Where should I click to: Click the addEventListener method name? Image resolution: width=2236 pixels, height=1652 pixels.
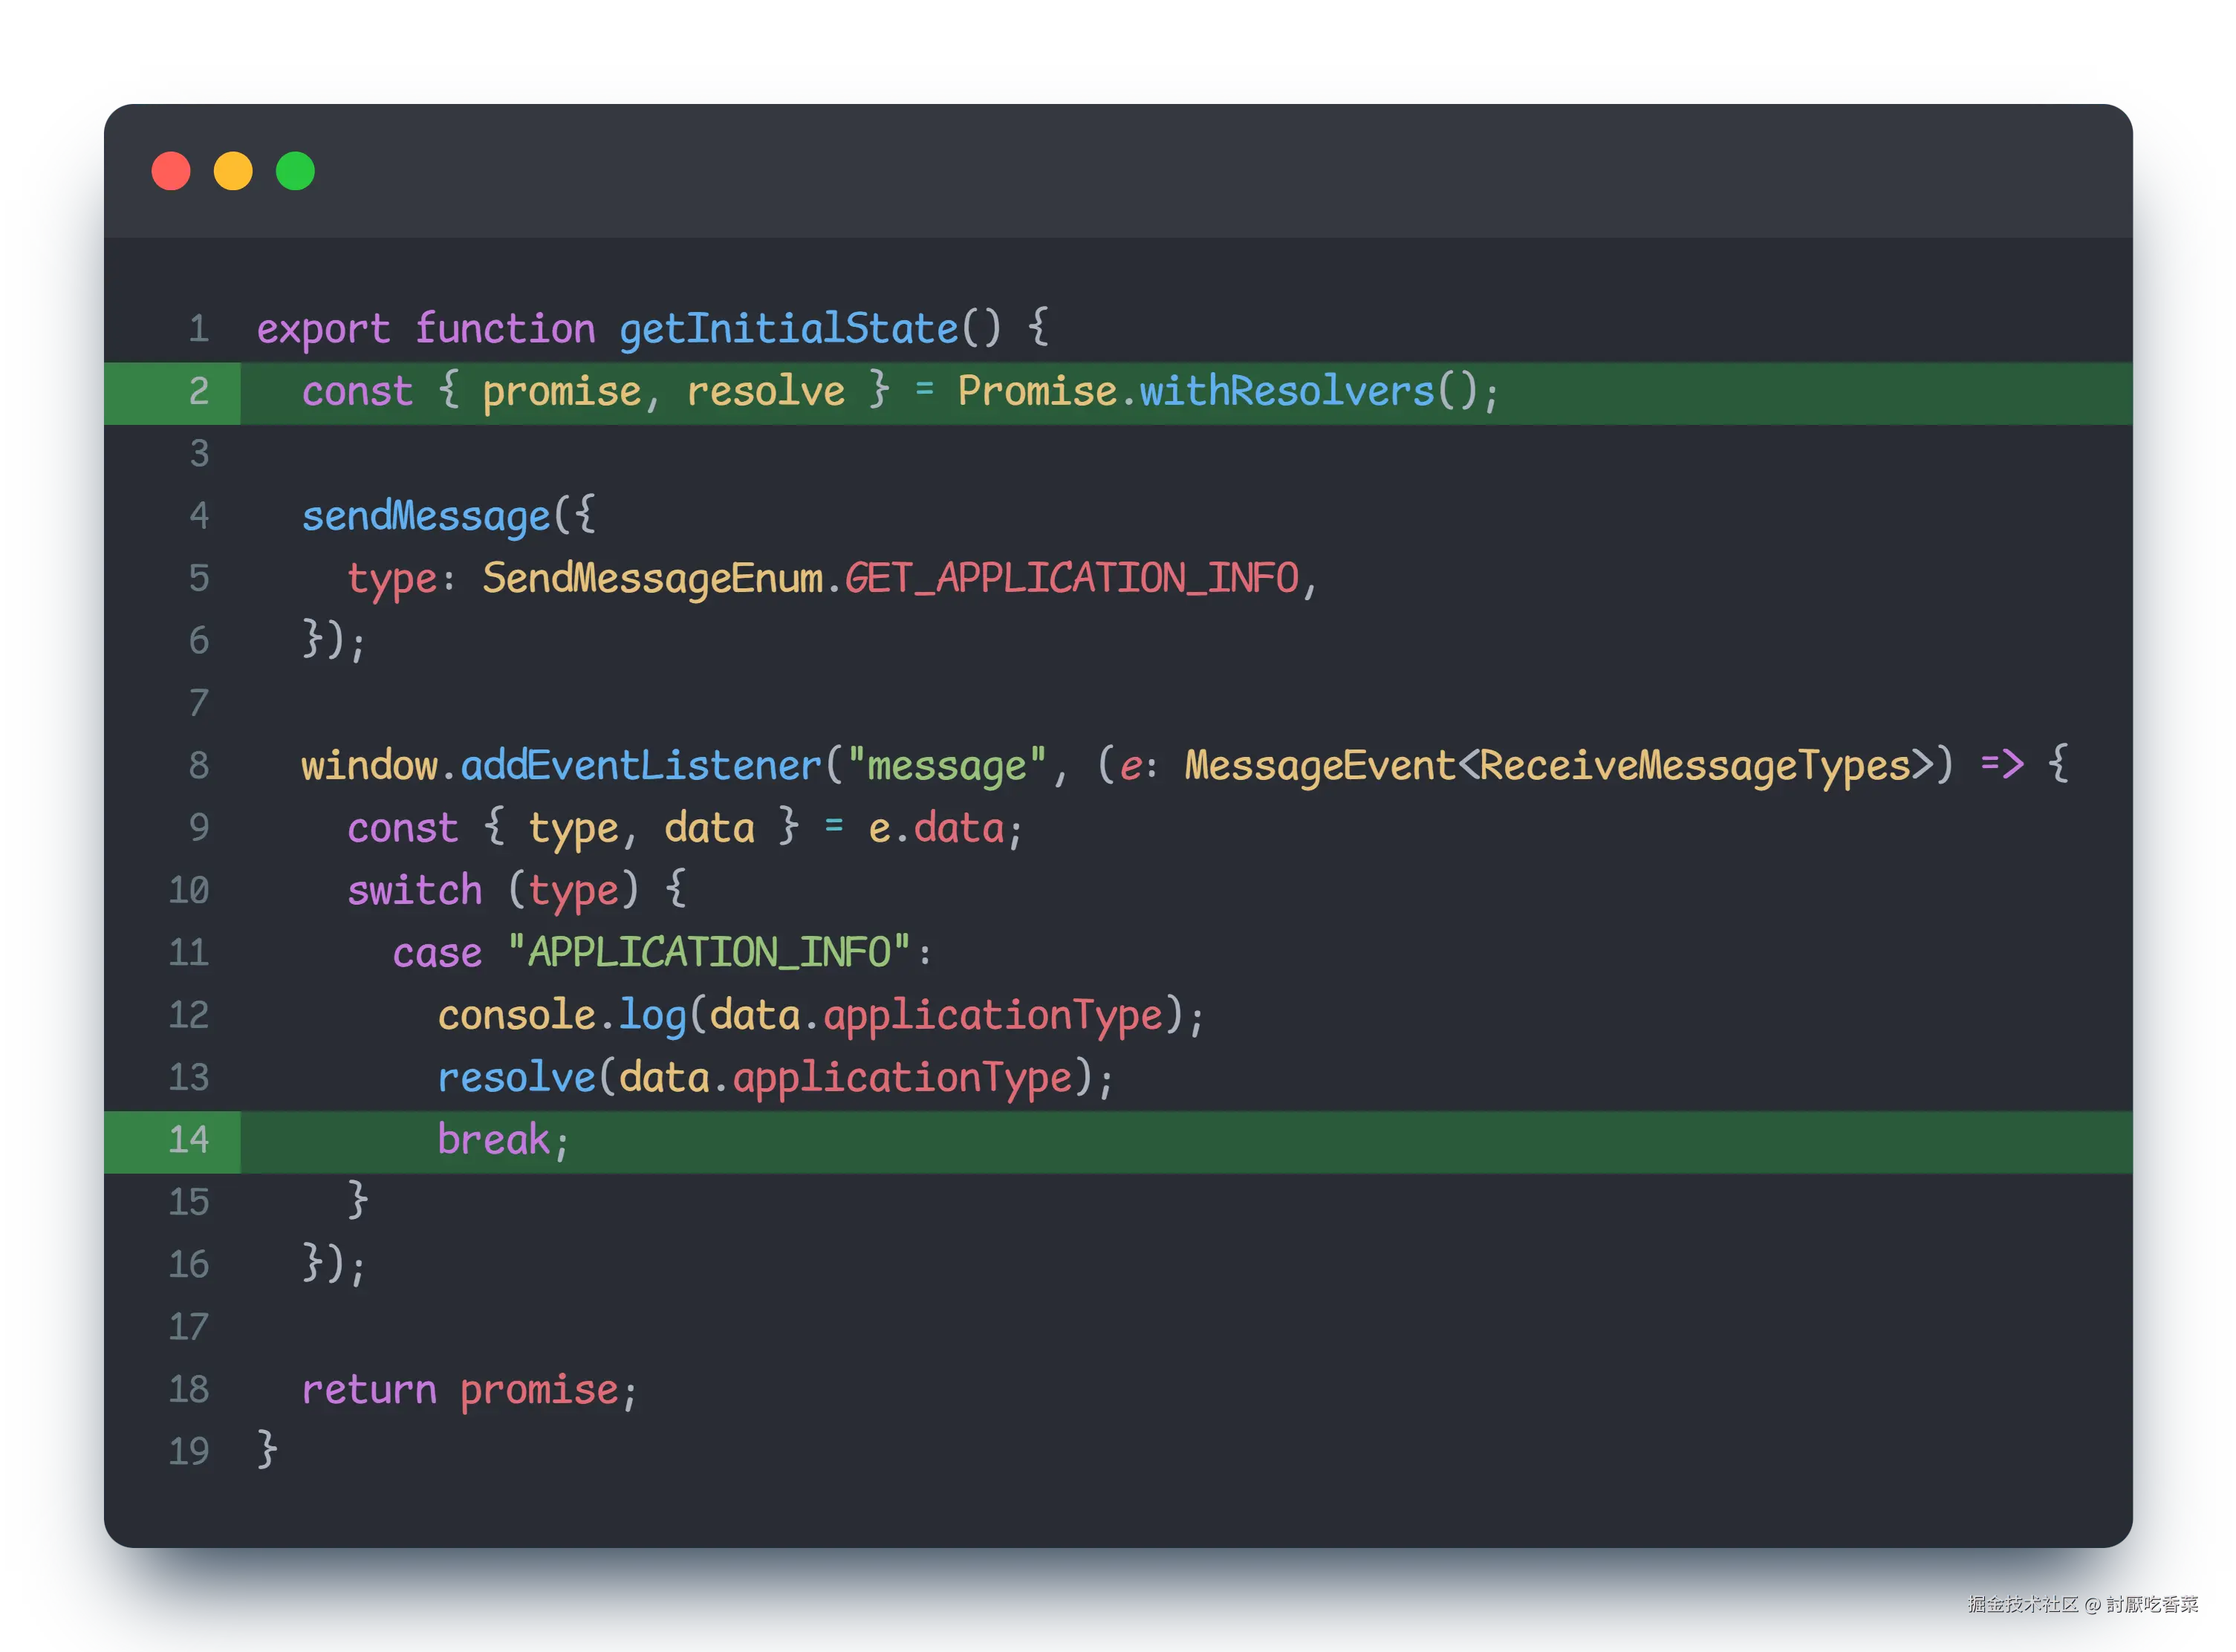point(640,766)
